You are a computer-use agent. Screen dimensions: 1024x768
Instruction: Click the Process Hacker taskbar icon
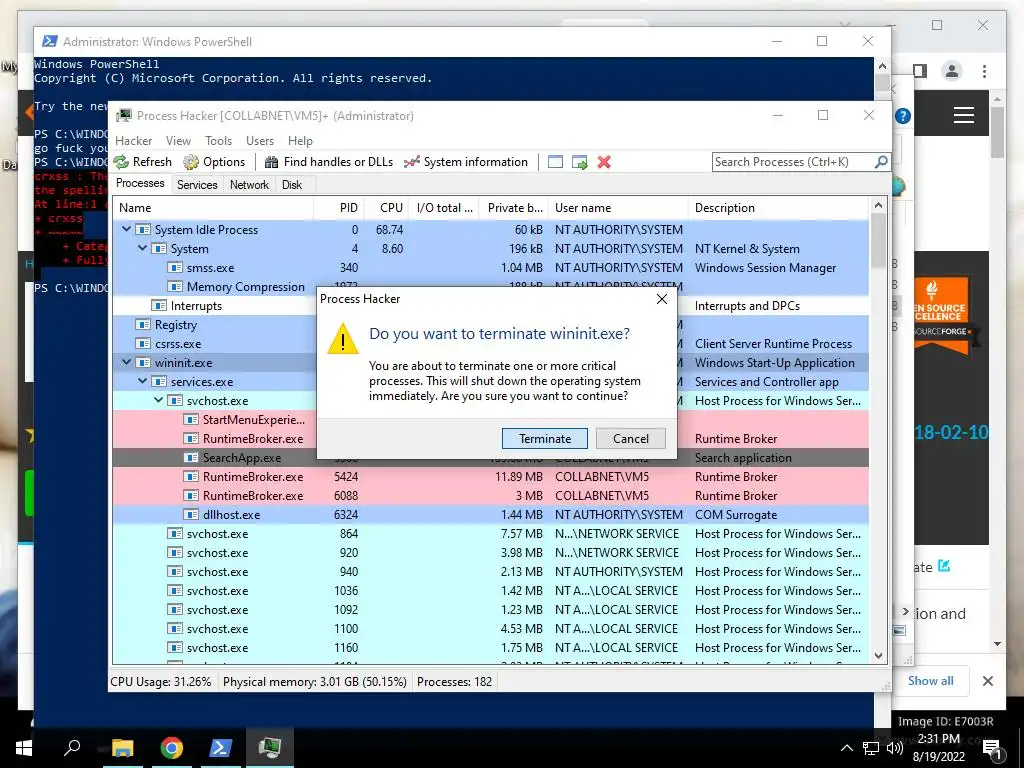(x=269, y=748)
